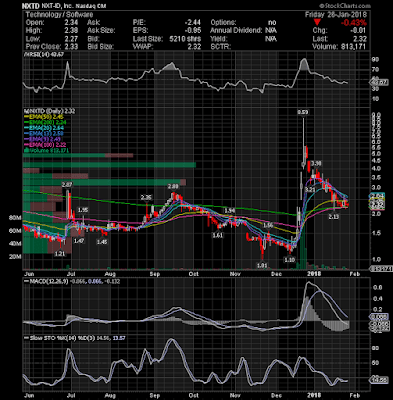Click the red down-arrow price change indicator
Screen dimensions: 393x400
[317, 23]
